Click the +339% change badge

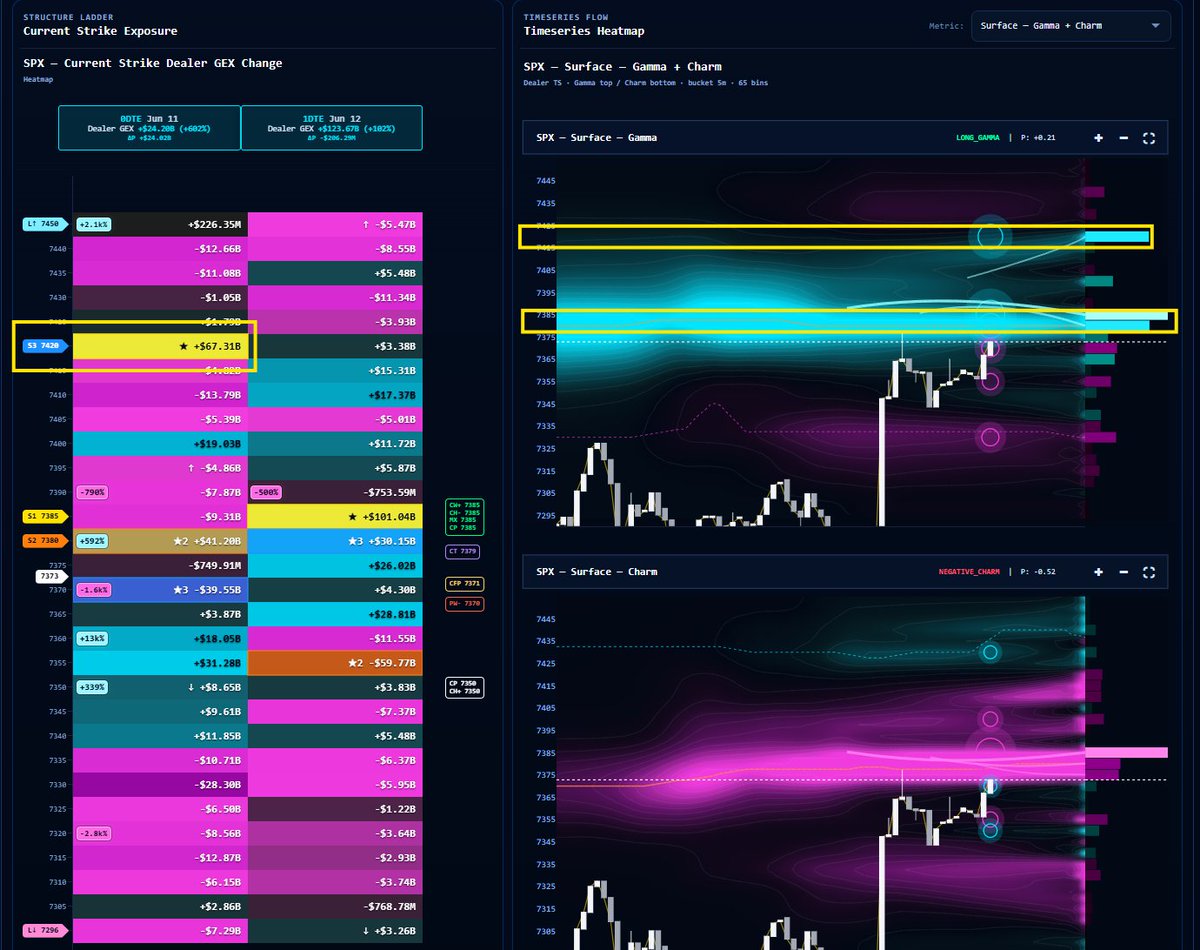tap(92, 687)
